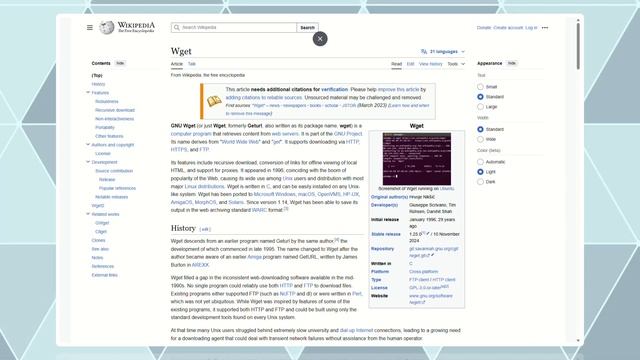Open the three-dot personal tools menu

[x=545, y=28]
